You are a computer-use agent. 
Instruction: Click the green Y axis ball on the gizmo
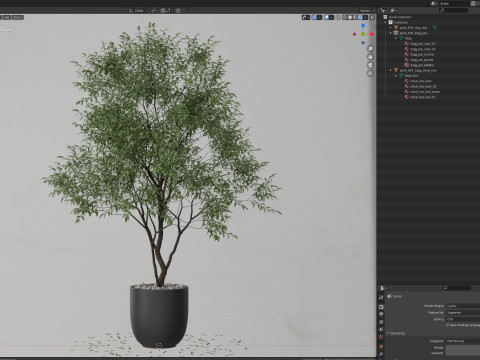363,34
